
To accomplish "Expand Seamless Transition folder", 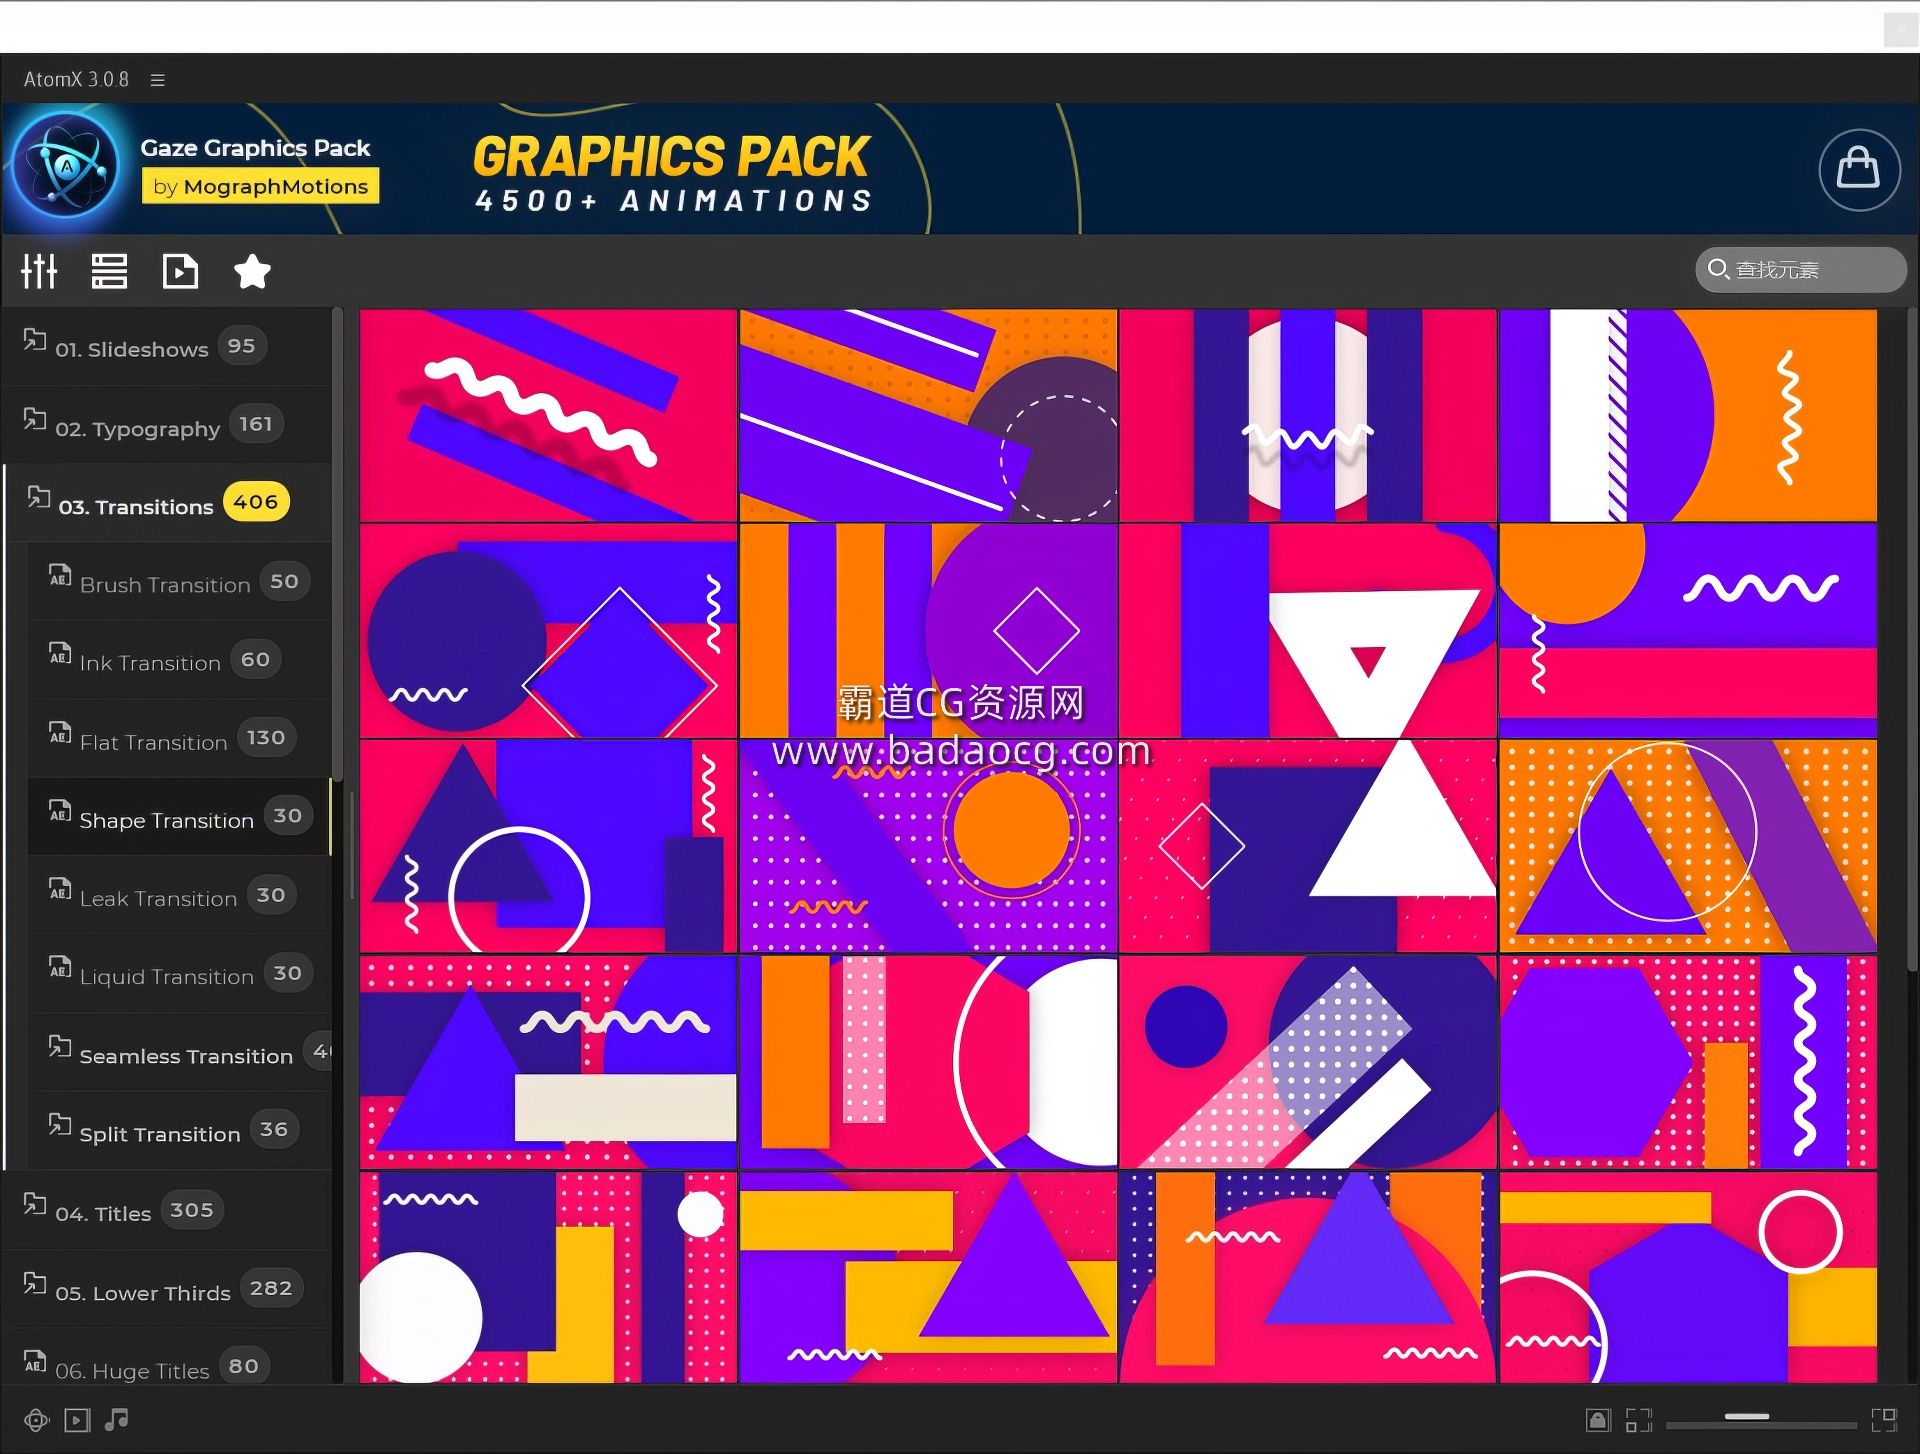I will (x=179, y=1053).
